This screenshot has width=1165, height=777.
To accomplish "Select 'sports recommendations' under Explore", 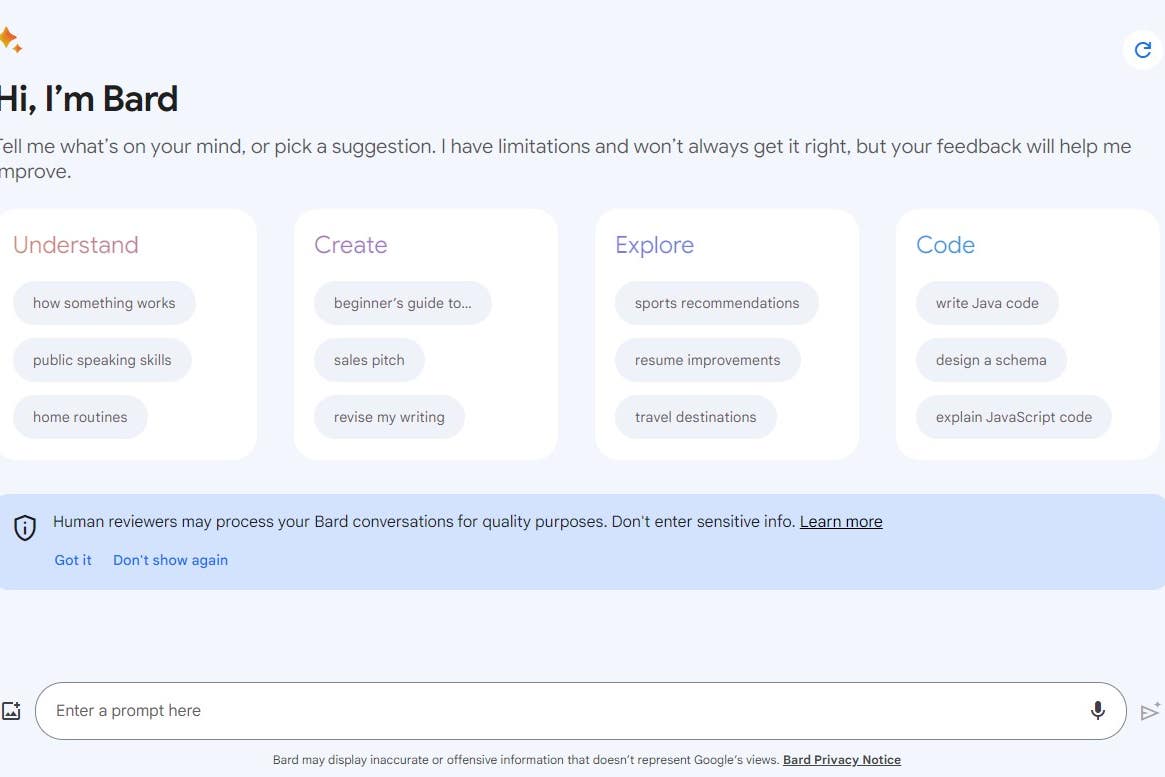I will (716, 302).
